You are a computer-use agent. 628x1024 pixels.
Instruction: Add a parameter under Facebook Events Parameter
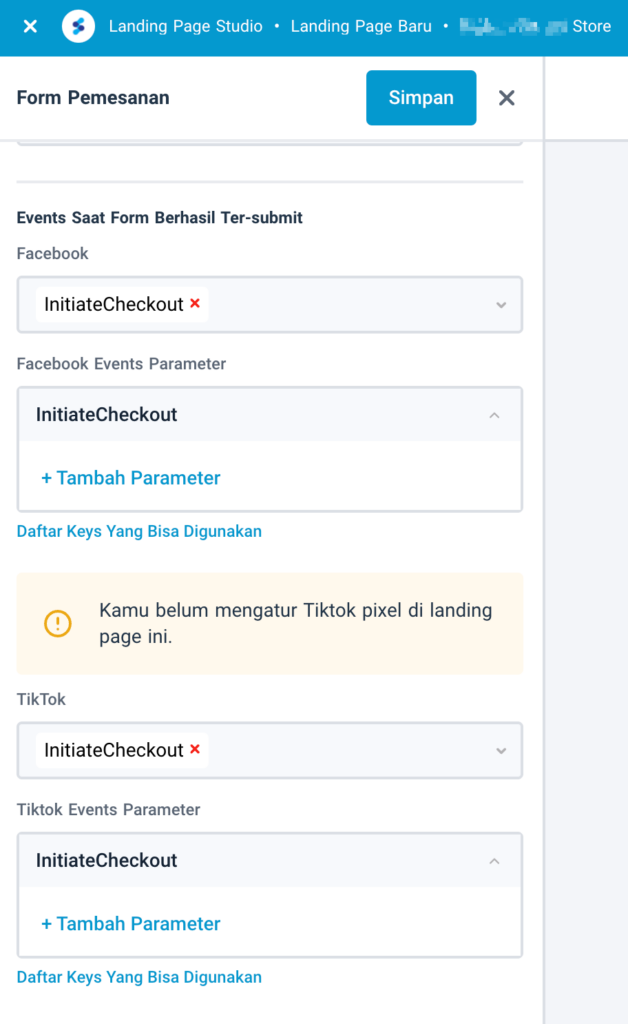point(130,478)
